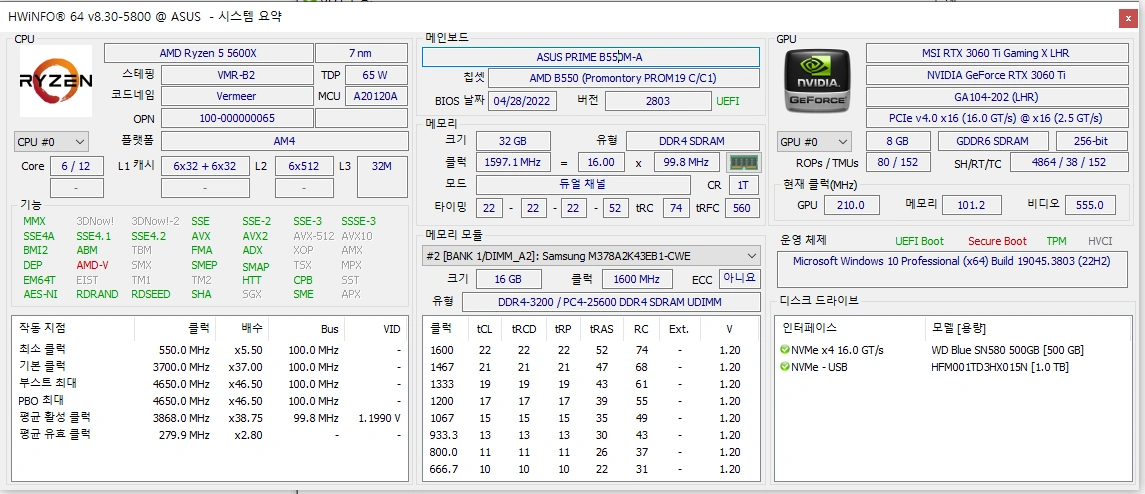
Task: Click the AM4 platform value
Action: click(285, 141)
